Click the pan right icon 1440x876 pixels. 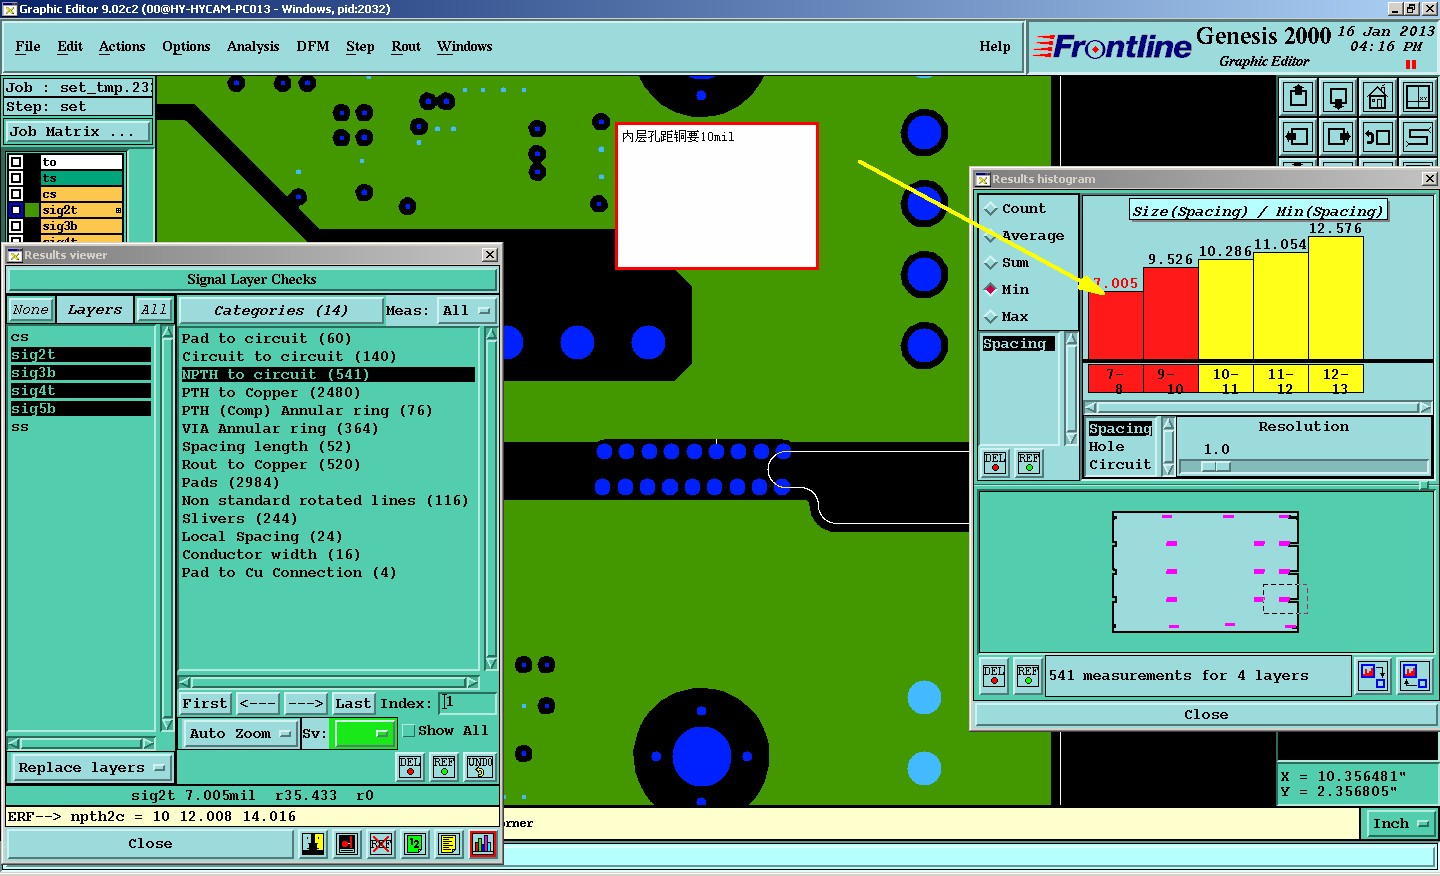click(1338, 136)
